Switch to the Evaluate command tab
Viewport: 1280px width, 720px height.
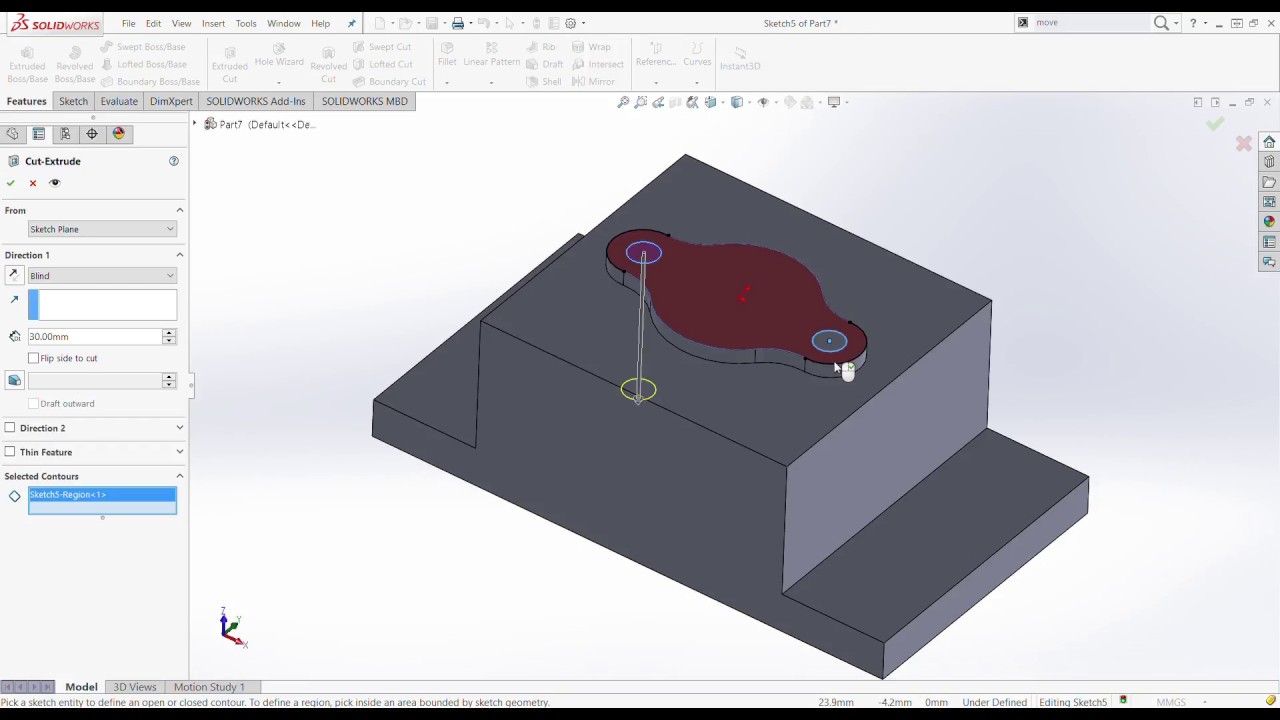pos(119,101)
